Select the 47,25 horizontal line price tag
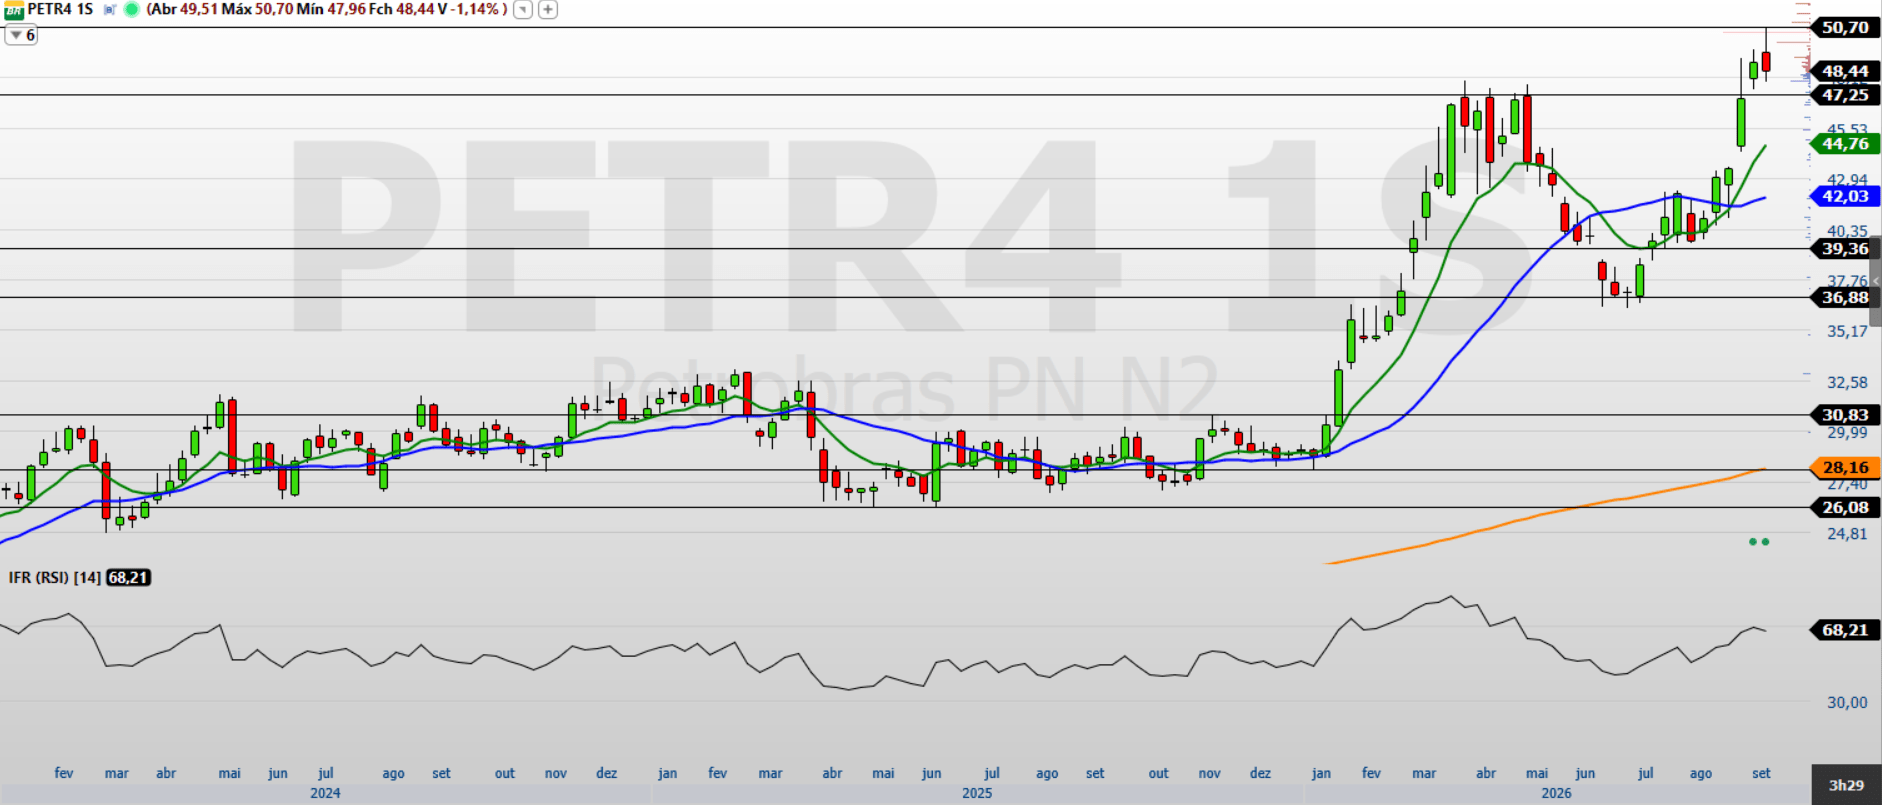Viewport: 1882px width, 805px height. pos(1845,95)
